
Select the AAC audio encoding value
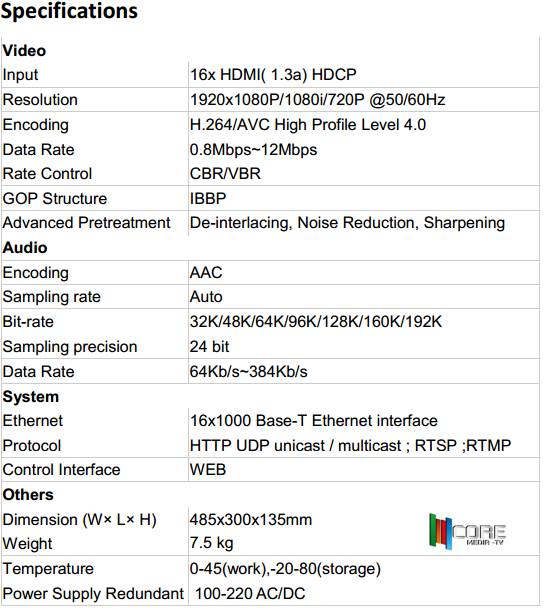[x=206, y=273]
